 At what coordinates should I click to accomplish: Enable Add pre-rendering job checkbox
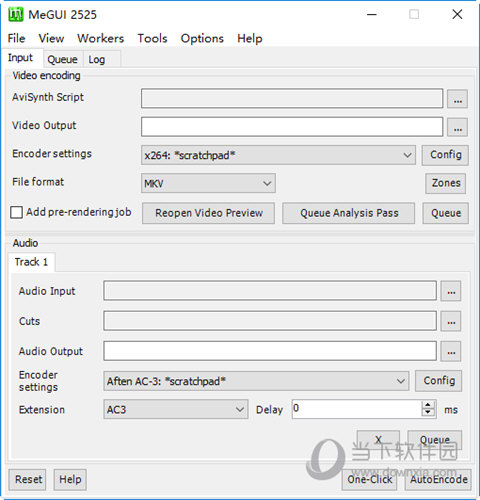(x=16, y=212)
